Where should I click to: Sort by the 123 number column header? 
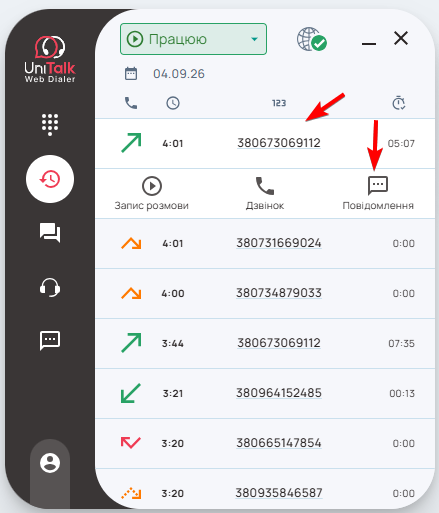pyautogui.click(x=279, y=103)
